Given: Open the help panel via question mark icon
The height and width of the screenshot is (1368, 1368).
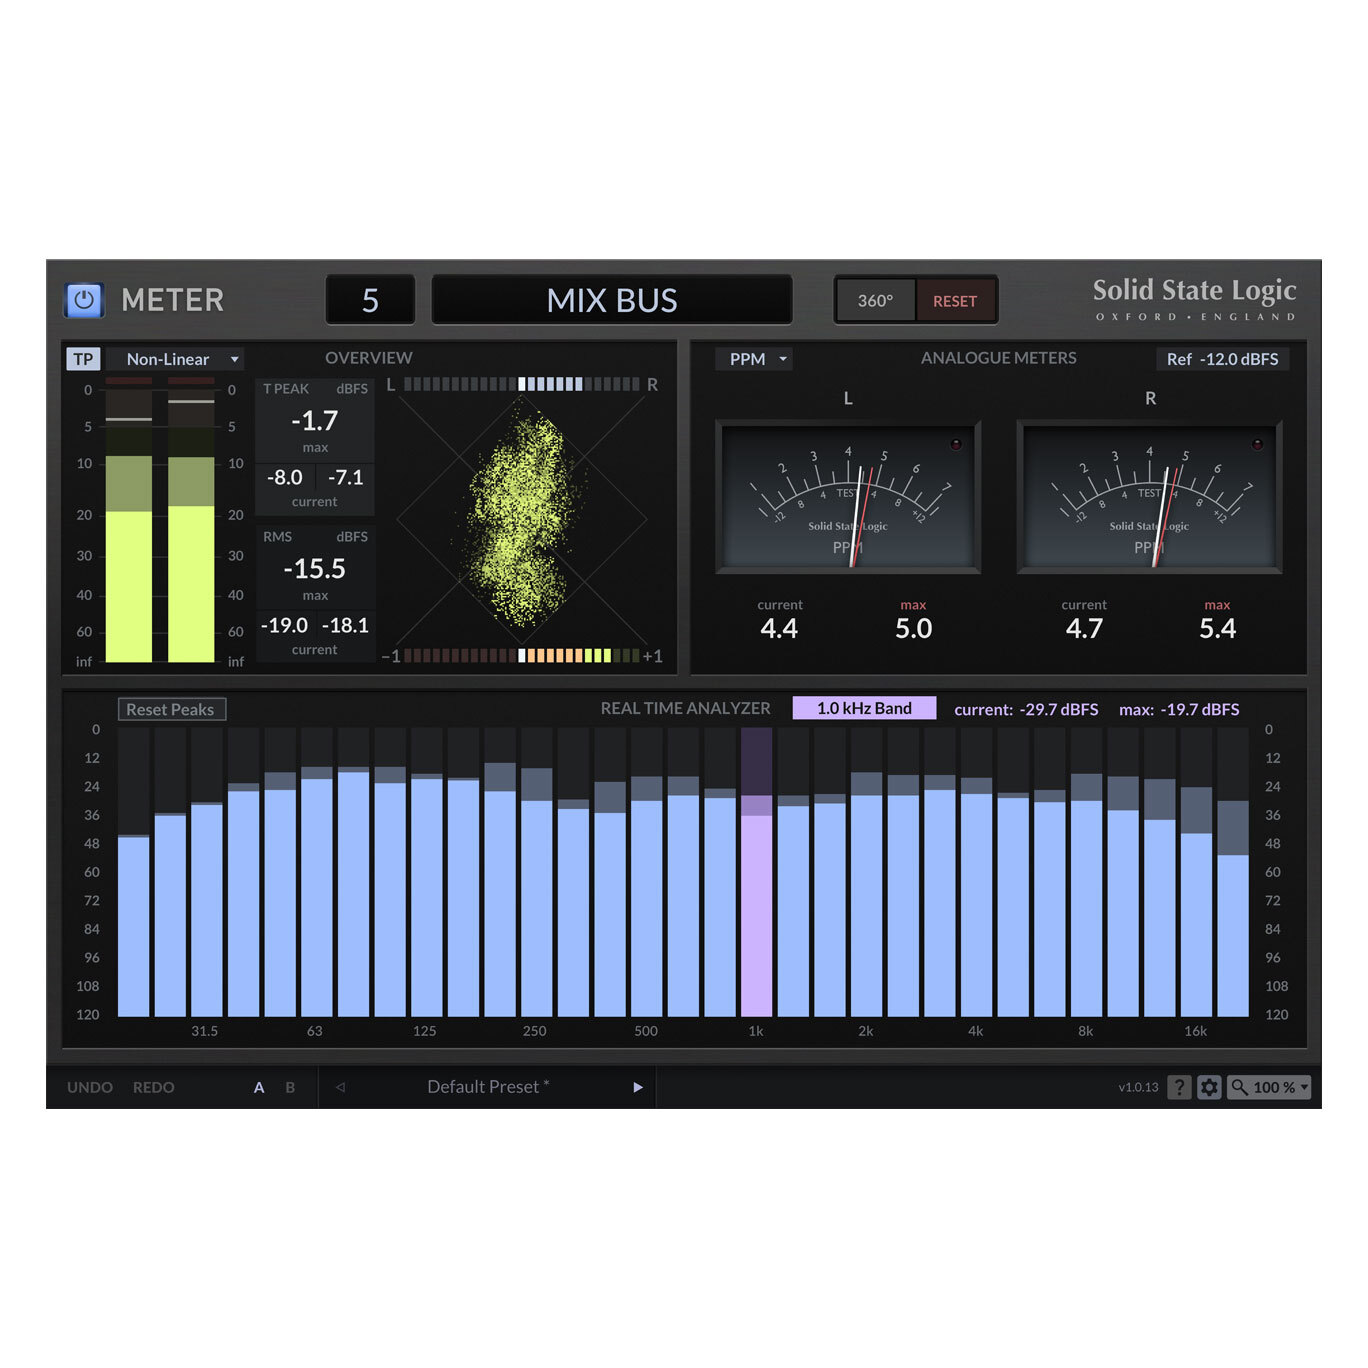Looking at the screenshot, I should 1179,1087.
